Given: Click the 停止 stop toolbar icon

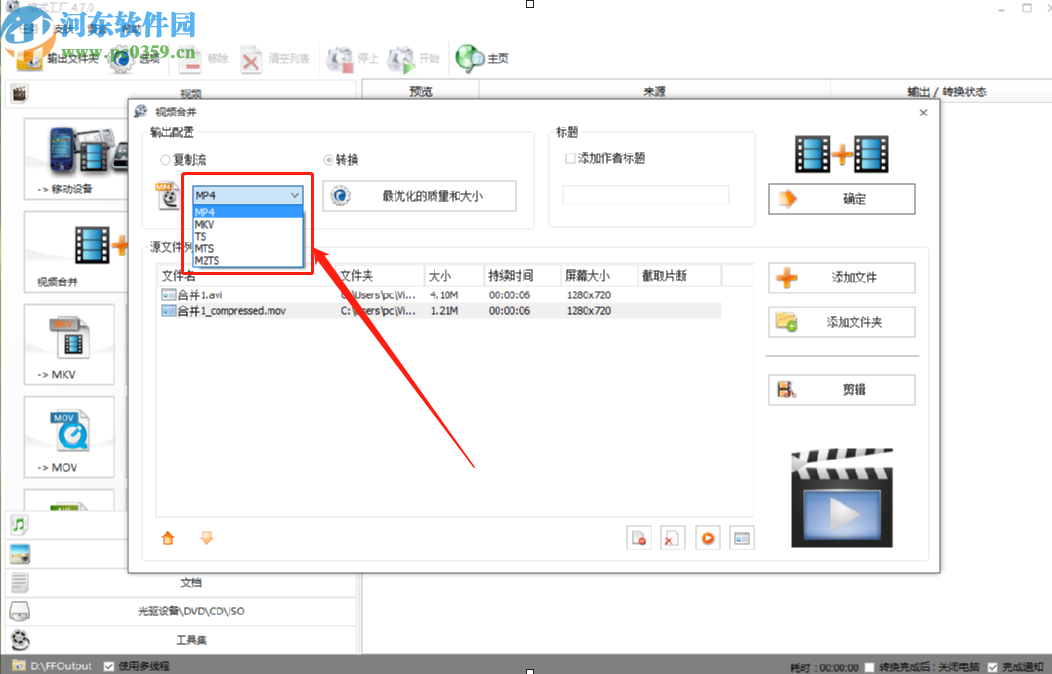Looking at the screenshot, I should click(339, 60).
